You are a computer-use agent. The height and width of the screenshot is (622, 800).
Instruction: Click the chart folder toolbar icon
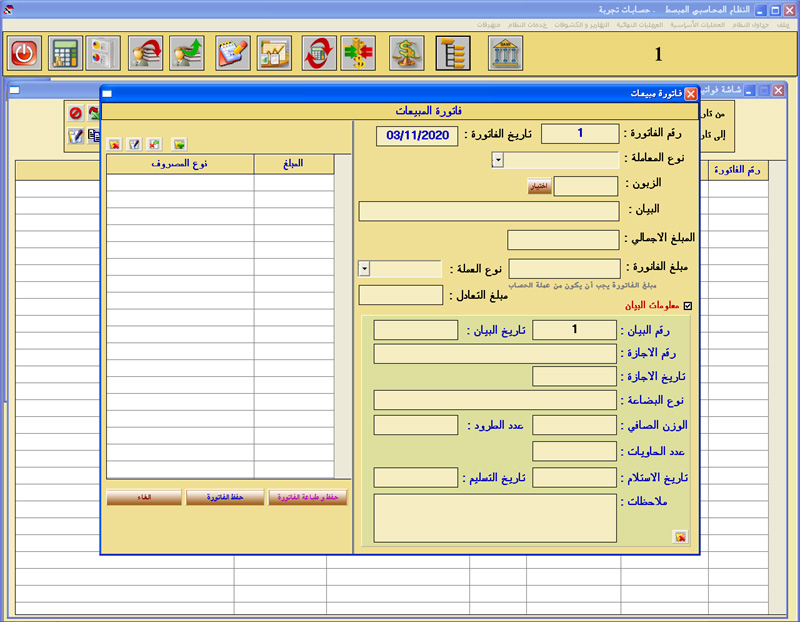pyautogui.click(x=273, y=52)
